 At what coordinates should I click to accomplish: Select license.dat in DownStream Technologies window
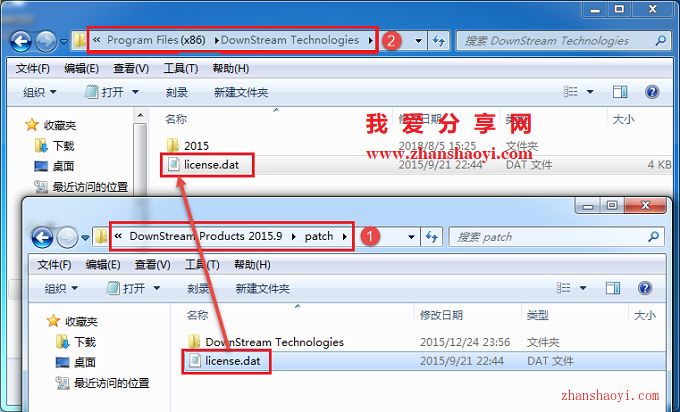coord(204,165)
